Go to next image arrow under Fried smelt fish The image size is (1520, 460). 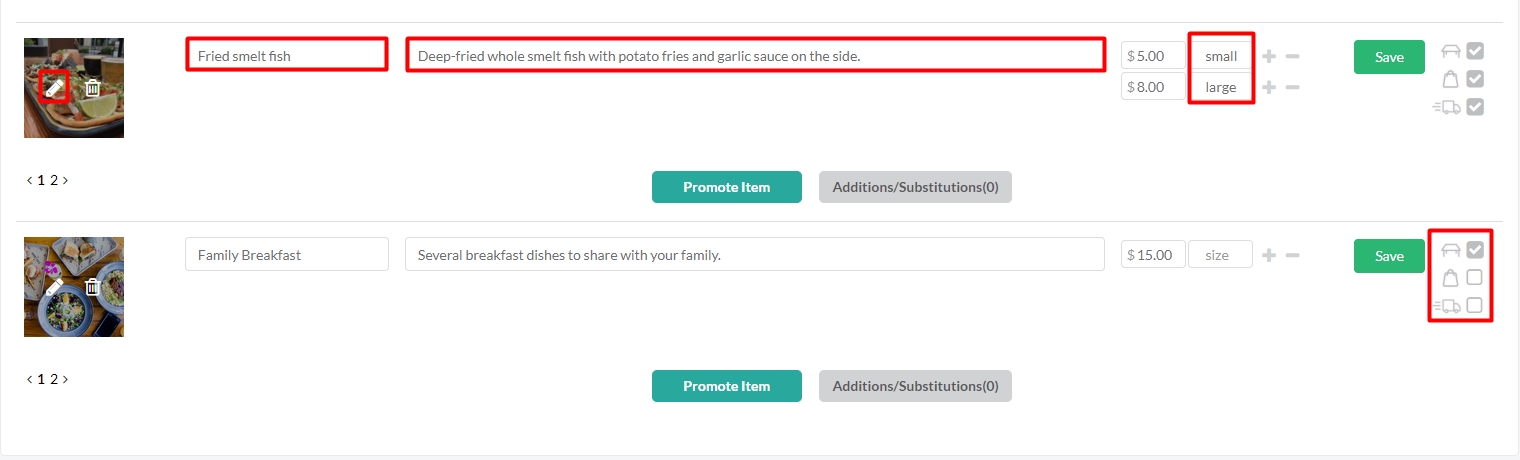[x=65, y=180]
